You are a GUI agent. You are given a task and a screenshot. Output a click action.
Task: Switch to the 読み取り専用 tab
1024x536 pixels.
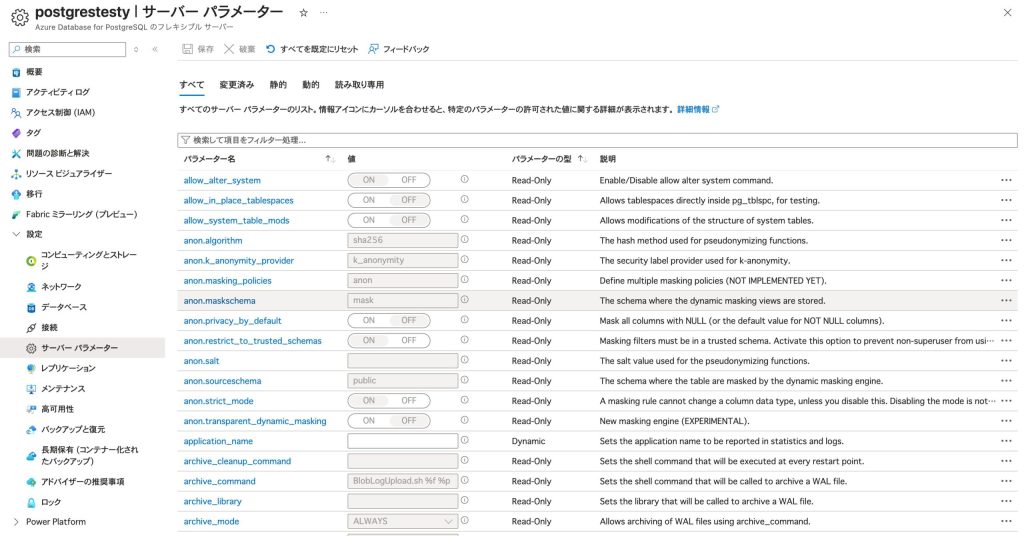(x=359, y=85)
